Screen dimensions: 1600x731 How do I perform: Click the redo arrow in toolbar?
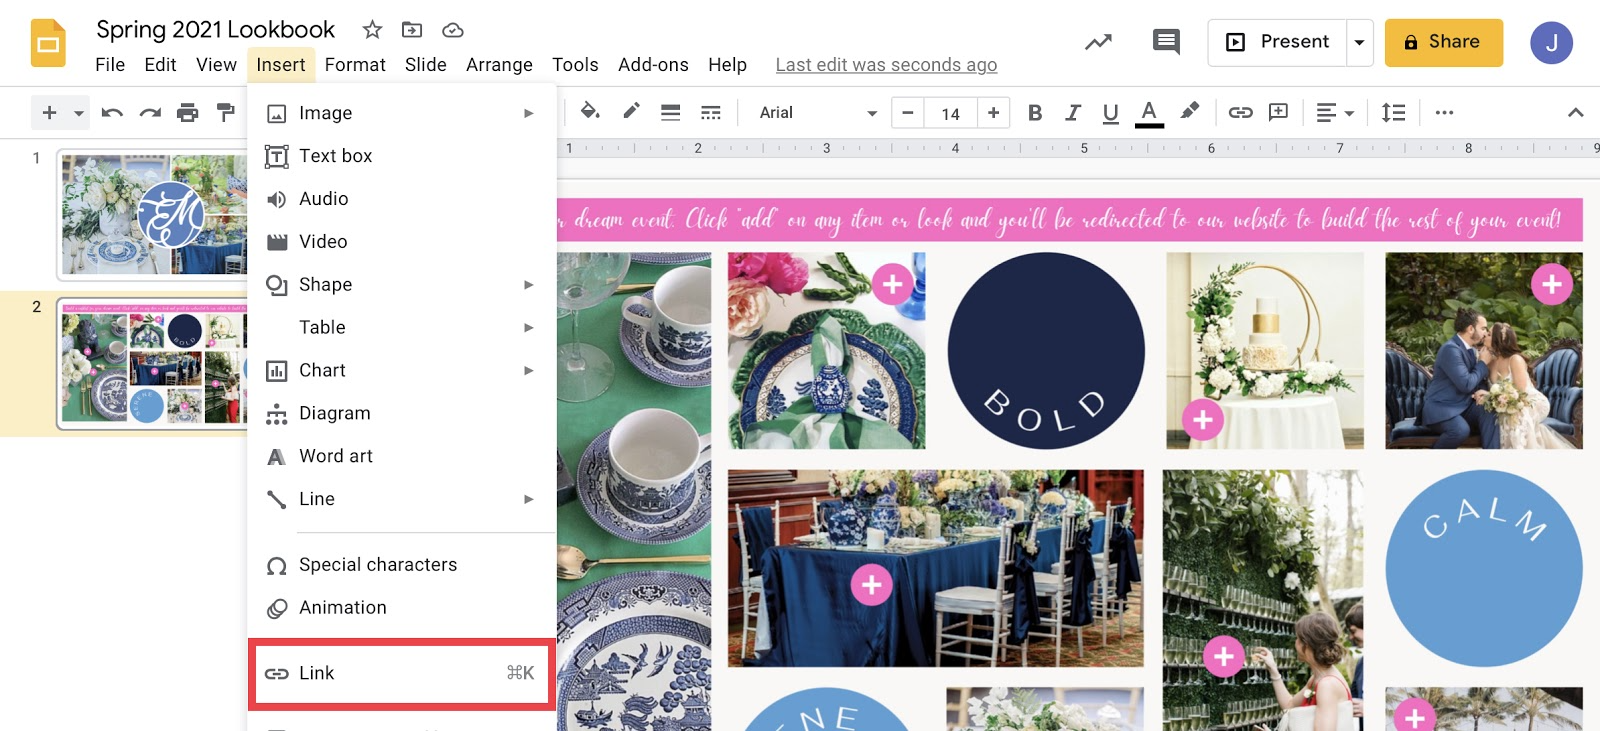click(x=150, y=113)
